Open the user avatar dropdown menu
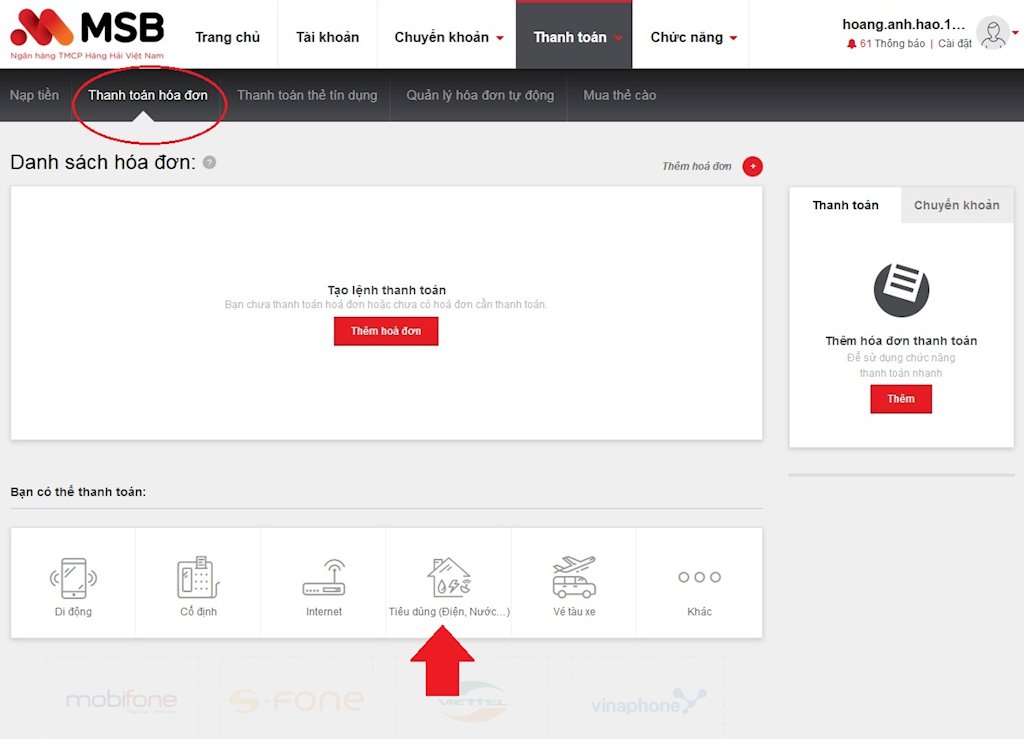The image size is (1024, 739). pyautogui.click(x=993, y=33)
